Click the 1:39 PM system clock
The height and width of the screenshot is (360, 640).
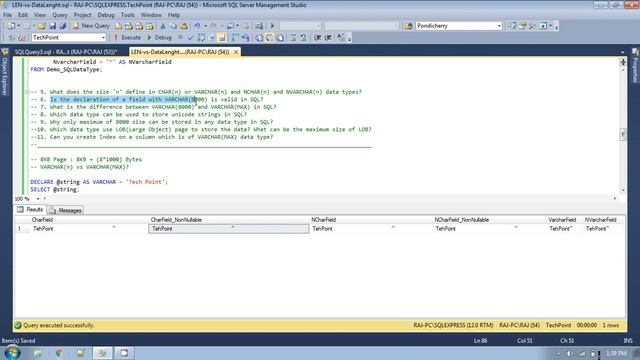point(616,353)
